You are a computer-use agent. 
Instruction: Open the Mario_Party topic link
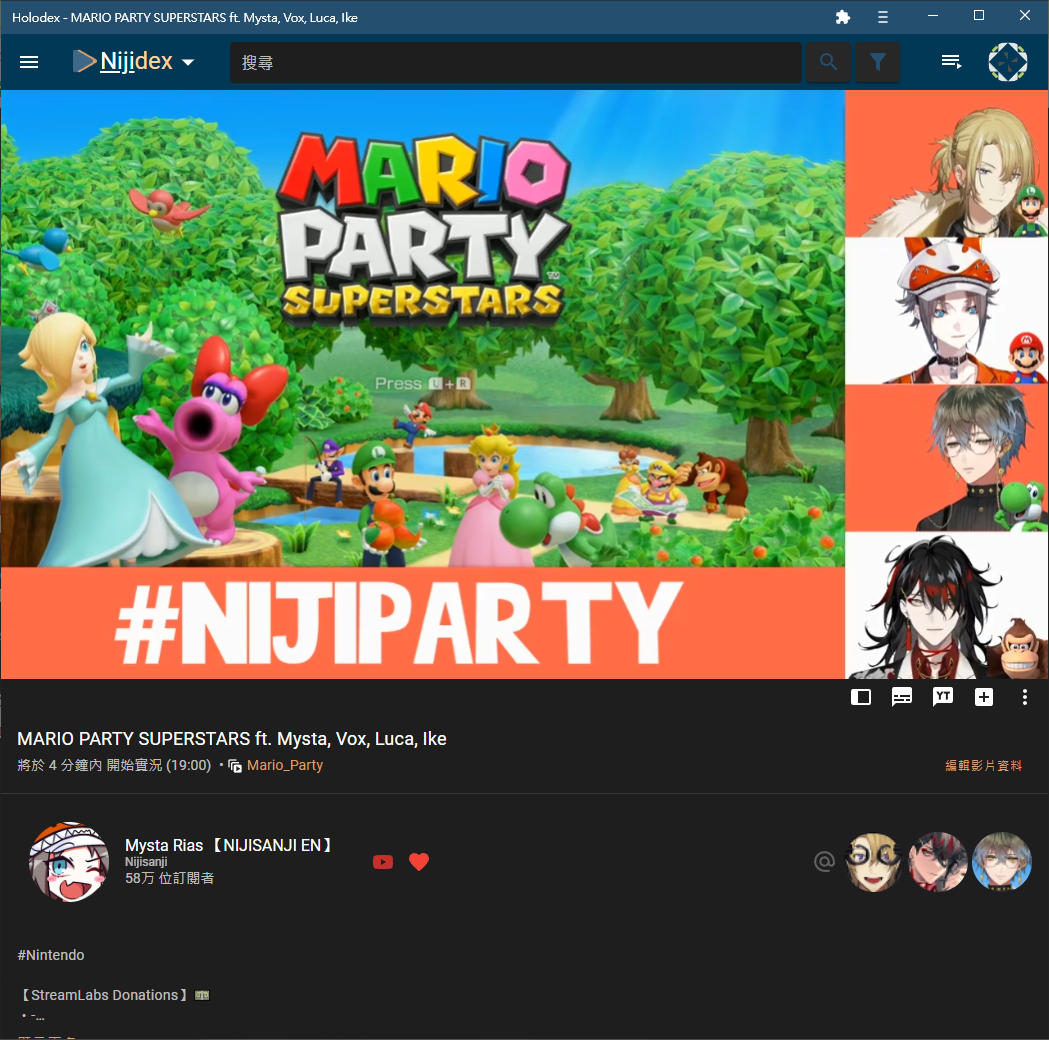click(x=284, y=765)
